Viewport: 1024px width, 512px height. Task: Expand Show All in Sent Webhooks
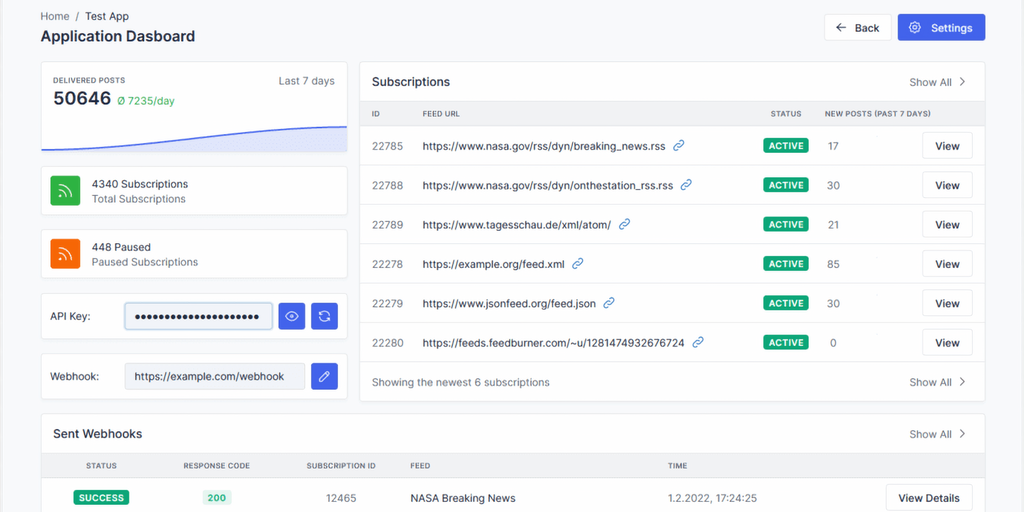point(937,434)
